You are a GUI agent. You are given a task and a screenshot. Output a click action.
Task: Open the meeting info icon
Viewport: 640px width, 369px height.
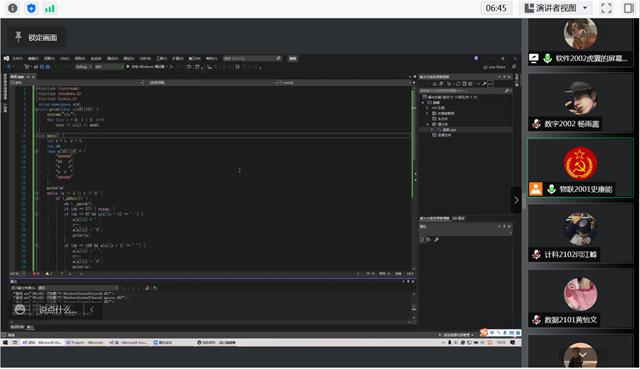[13, 8]
